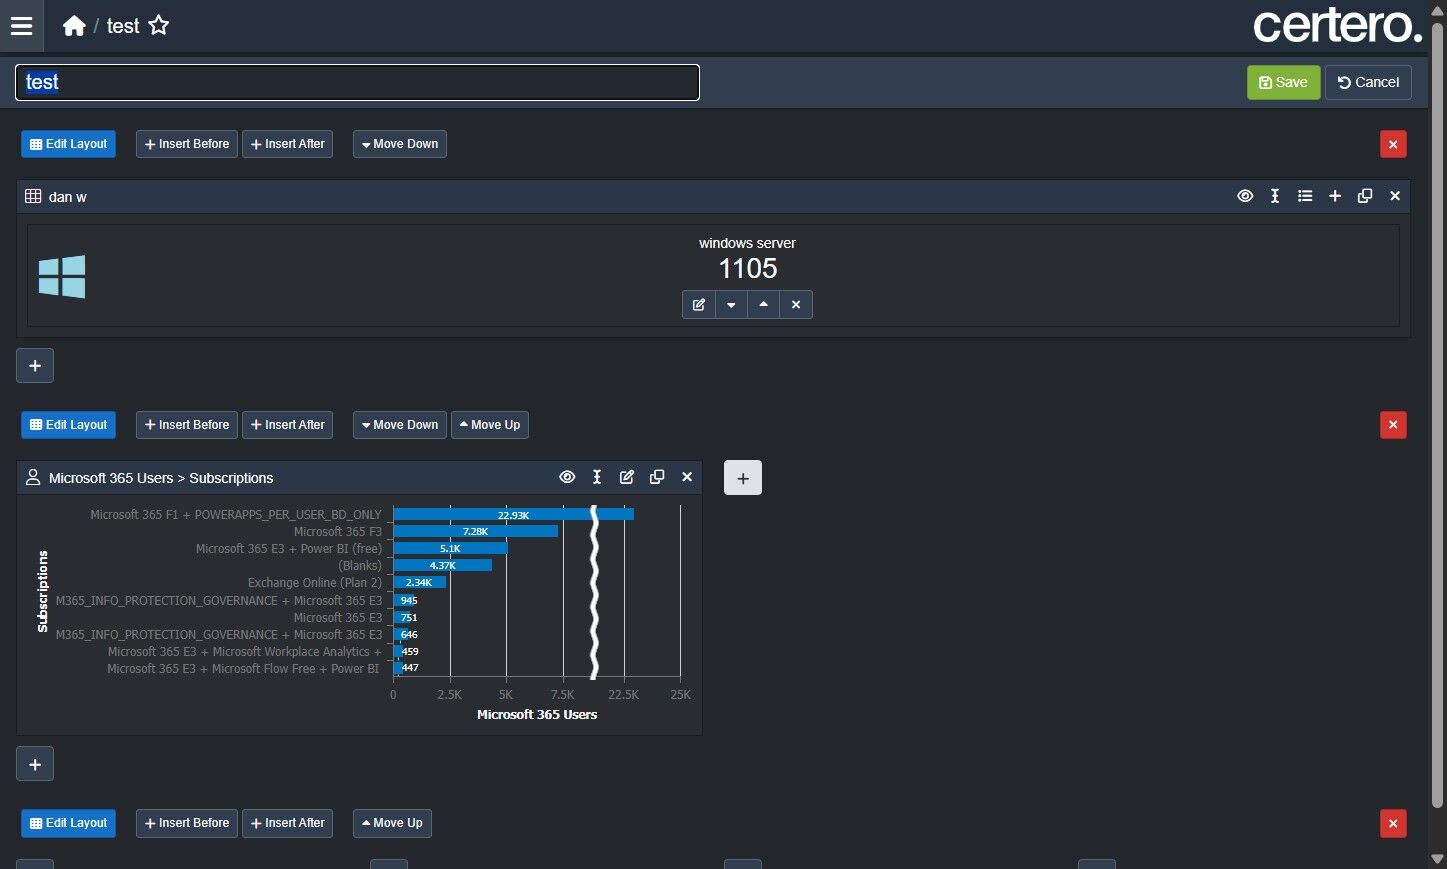Click the grid icon beside dan w
The image size is (1447, 869).
33,196
